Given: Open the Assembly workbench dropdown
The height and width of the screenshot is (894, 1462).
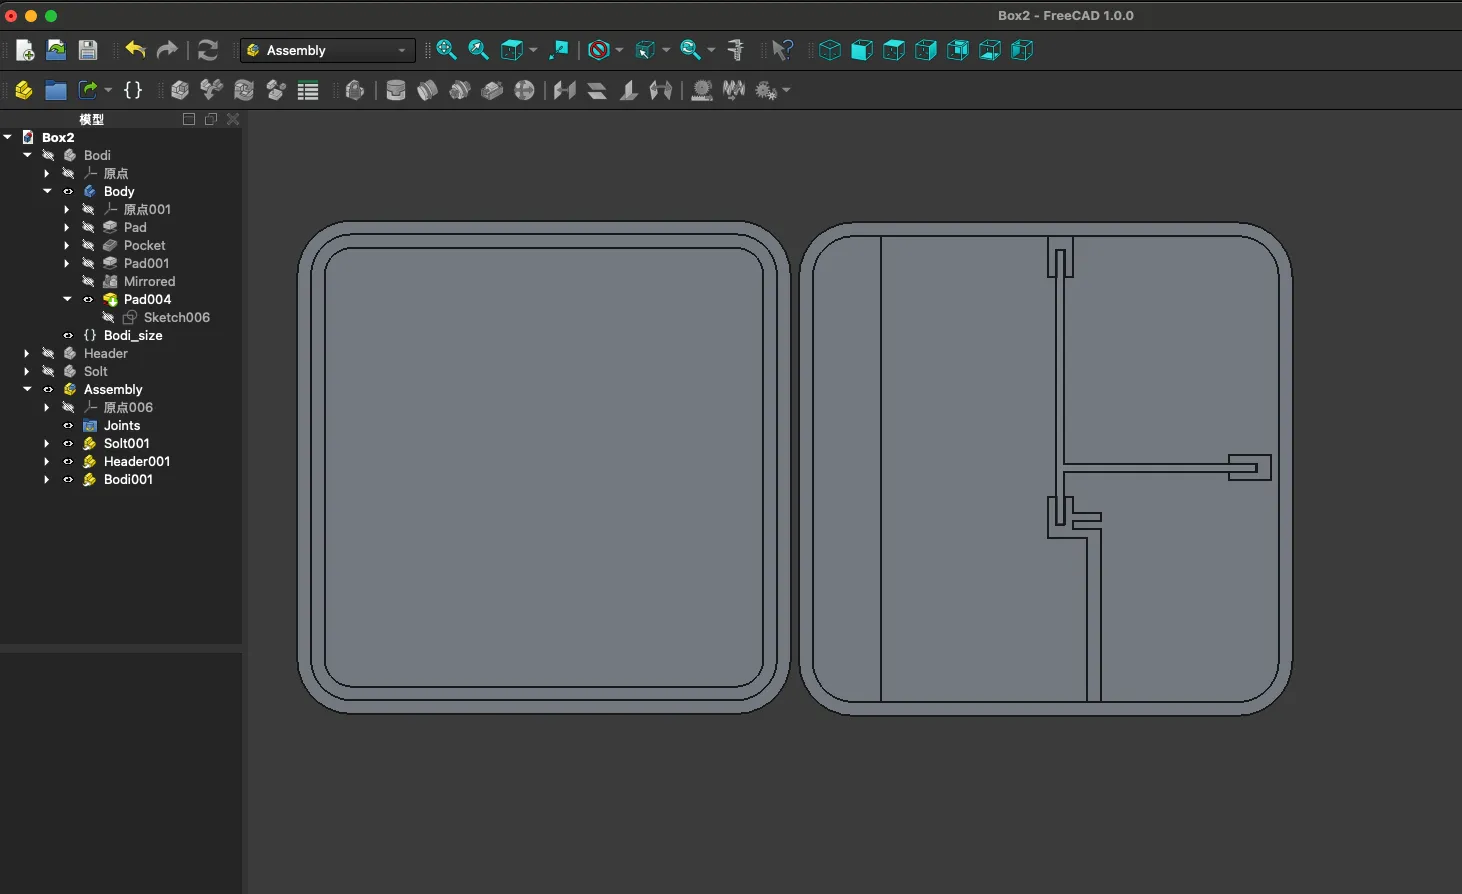Looking at the screenshot, I should (x=327, y=50).
